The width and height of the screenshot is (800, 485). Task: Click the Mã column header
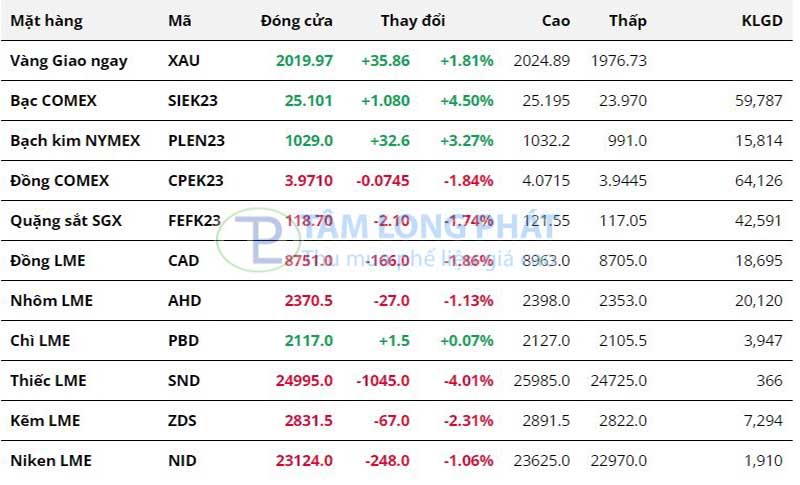pyautogui.click(x=180, y=21)
